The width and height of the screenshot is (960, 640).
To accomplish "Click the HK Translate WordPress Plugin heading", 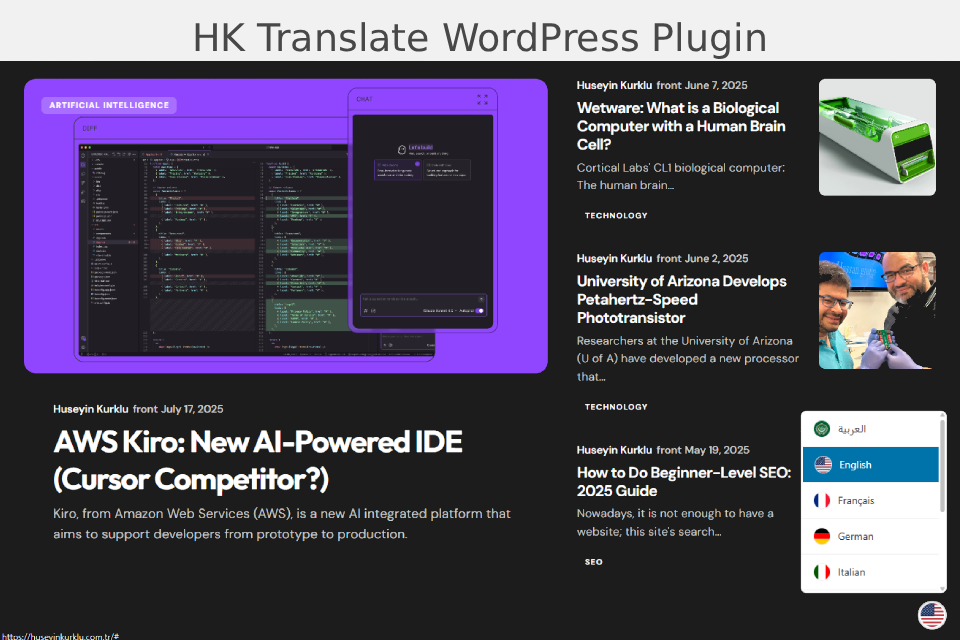I will pyautogui.click(x=480, y=37).
